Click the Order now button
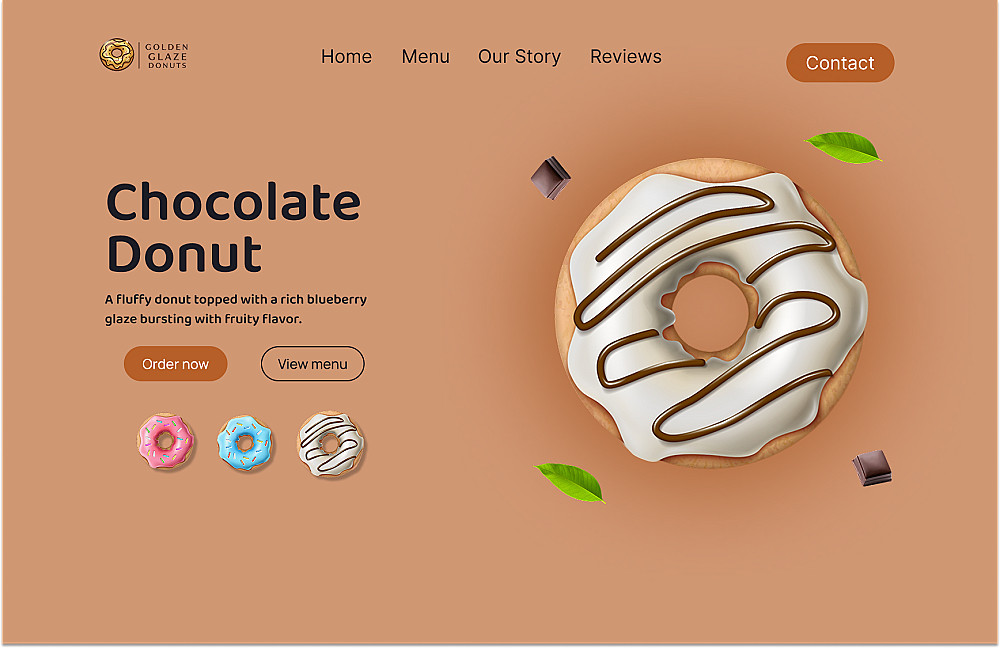 (x=175, y=364)
